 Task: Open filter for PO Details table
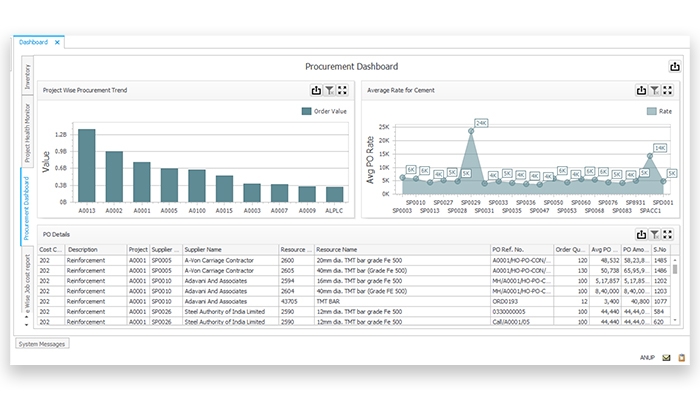coord(654,234)
